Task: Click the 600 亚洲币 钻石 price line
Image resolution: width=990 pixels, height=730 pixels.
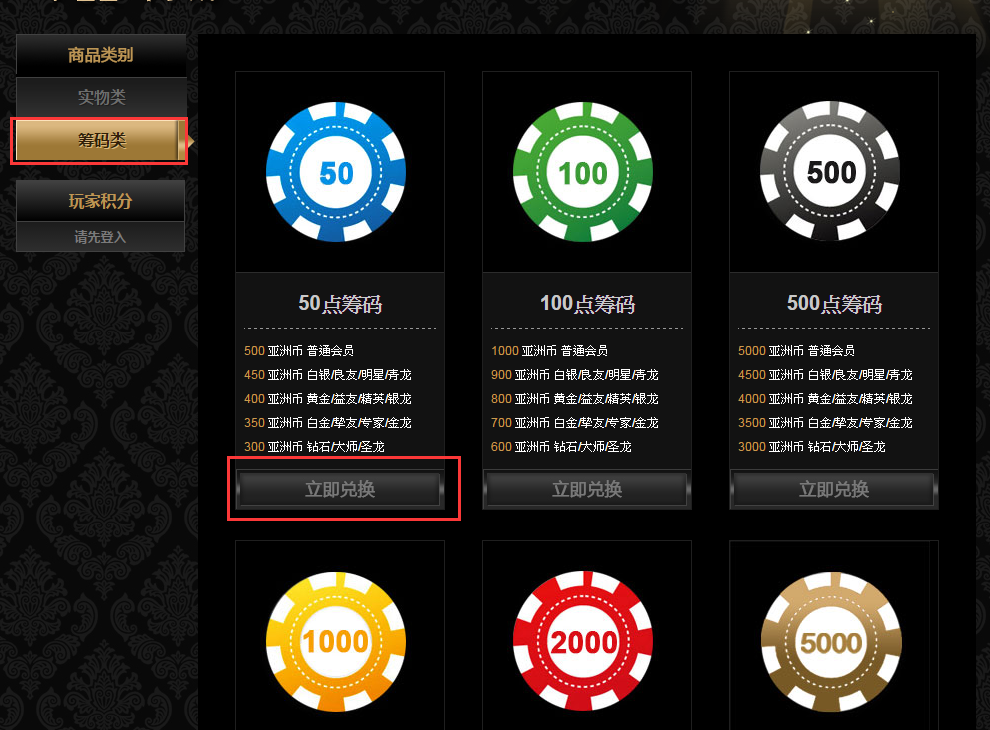Action: click(x=561, y=446)
